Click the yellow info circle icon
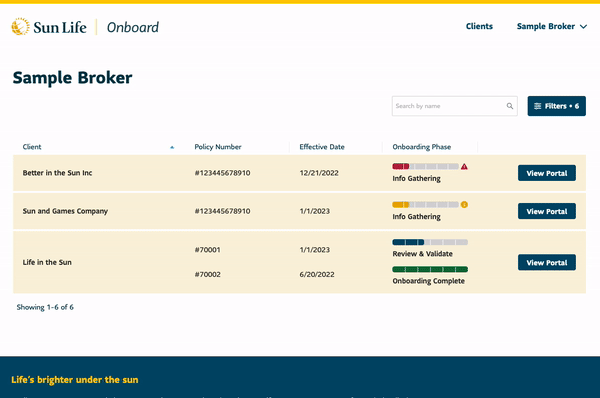Screen dimensions: 600x398 point(464,204)
